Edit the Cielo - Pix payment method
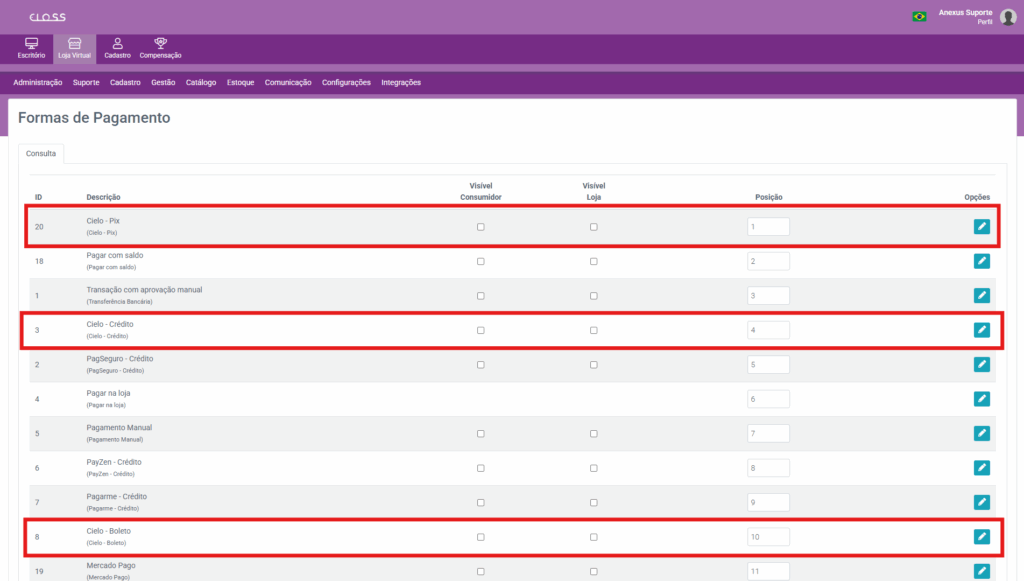1024x581 pixels. pyautogui.click(x=981, y=227)
